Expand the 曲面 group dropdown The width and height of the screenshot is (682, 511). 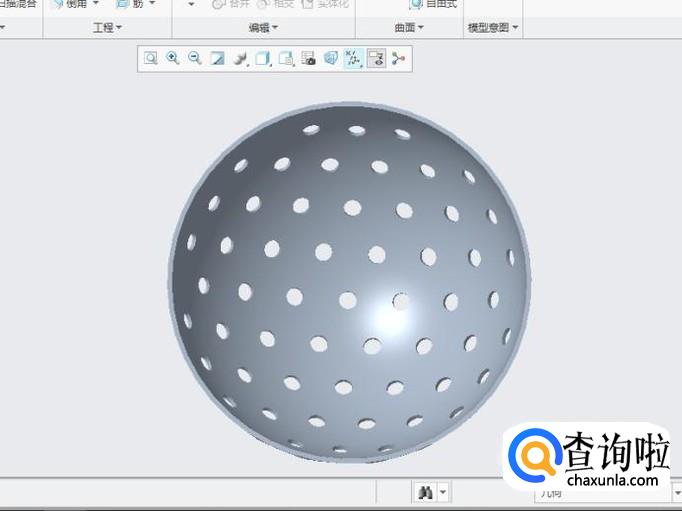point(409,27)
